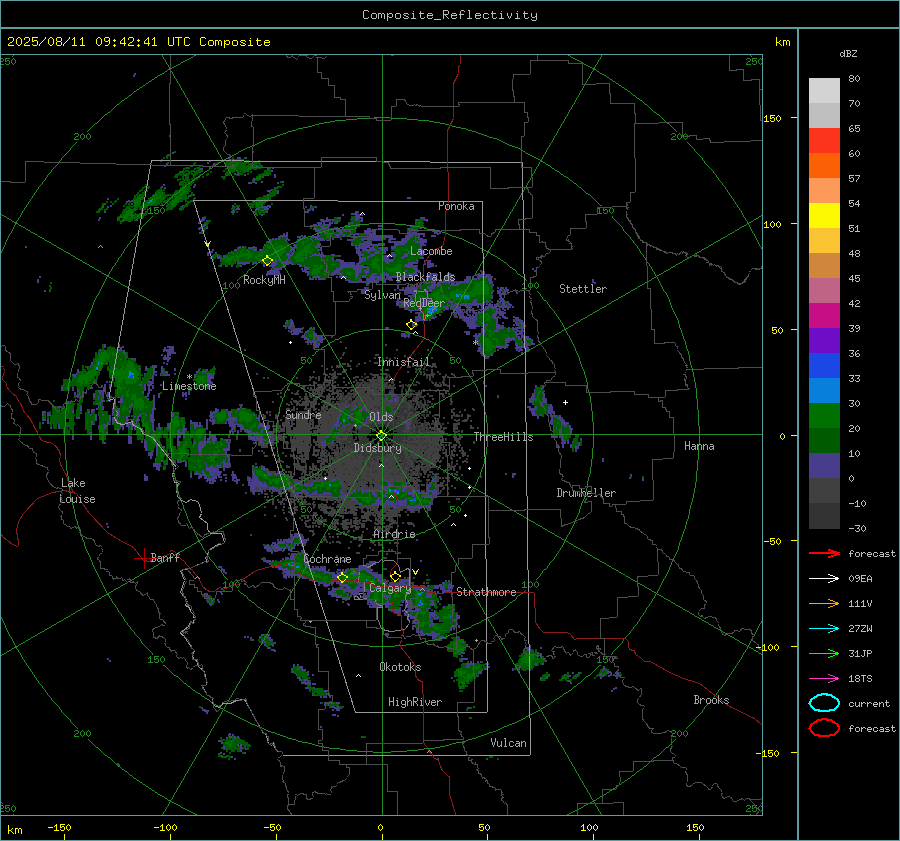Click the green 31JP arrow icon
Viewport: 900px width, 841px height.
[x=824, y=653]
